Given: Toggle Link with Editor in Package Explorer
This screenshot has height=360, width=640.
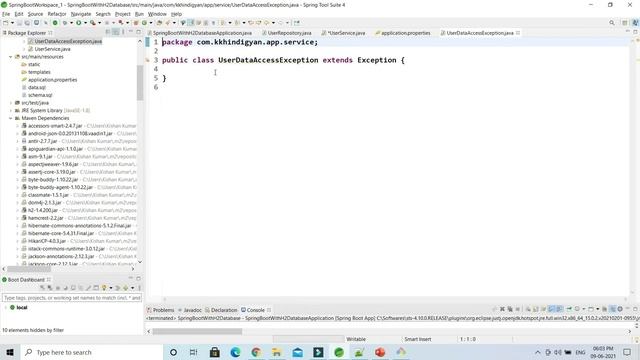Looking at the screenshot, I should coord(116,32).
